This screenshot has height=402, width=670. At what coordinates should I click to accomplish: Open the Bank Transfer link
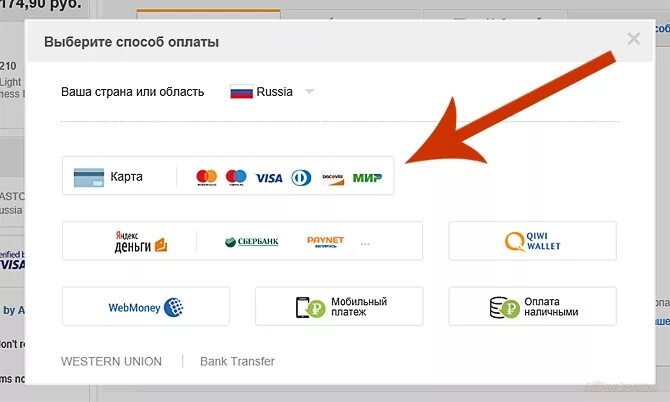click(237, 361)
